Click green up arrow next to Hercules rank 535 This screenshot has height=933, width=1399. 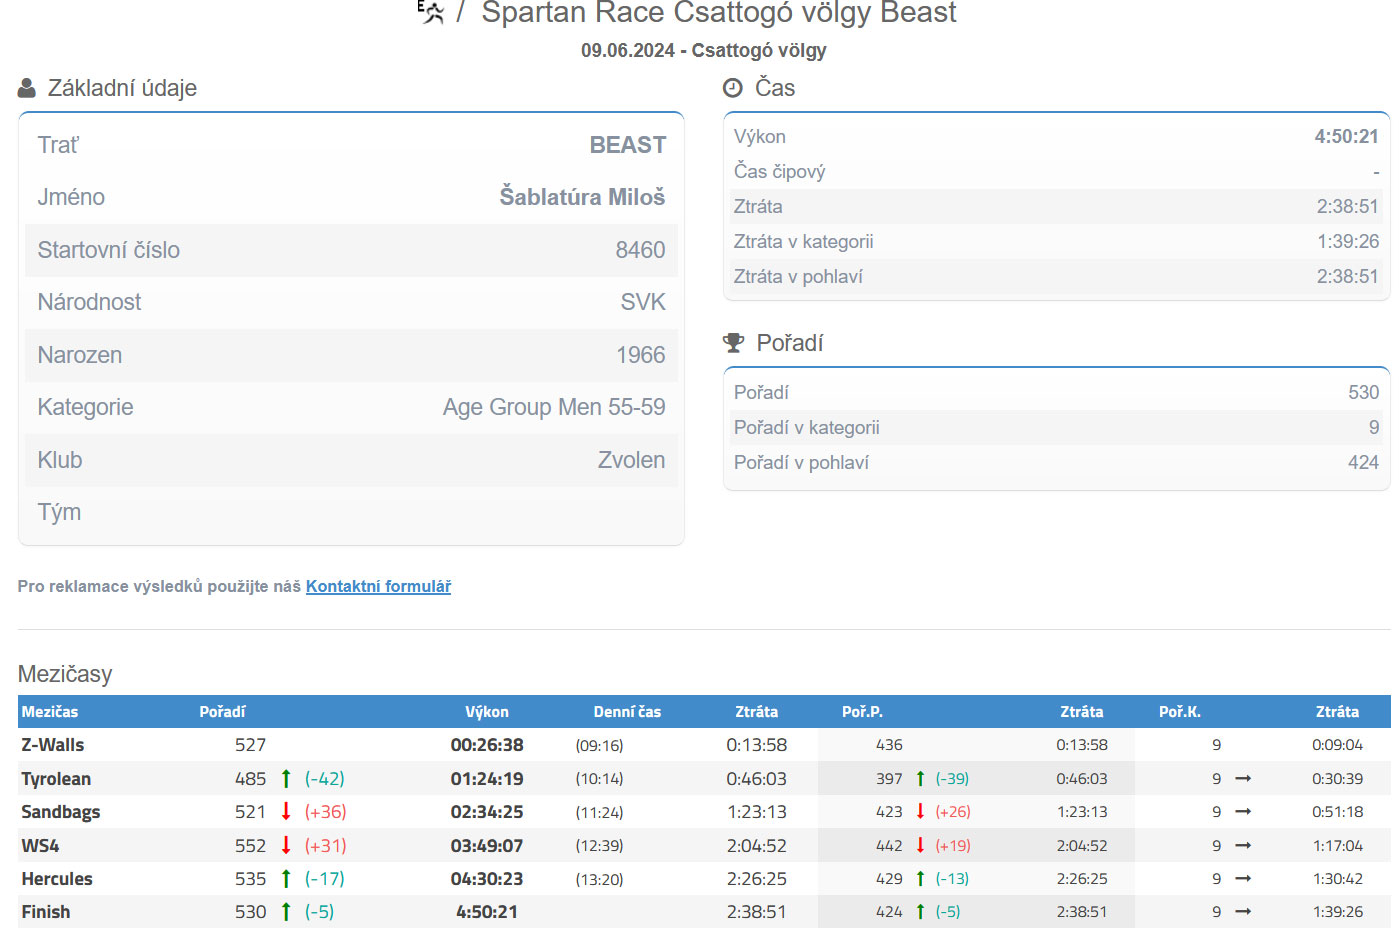coord(286,878)
